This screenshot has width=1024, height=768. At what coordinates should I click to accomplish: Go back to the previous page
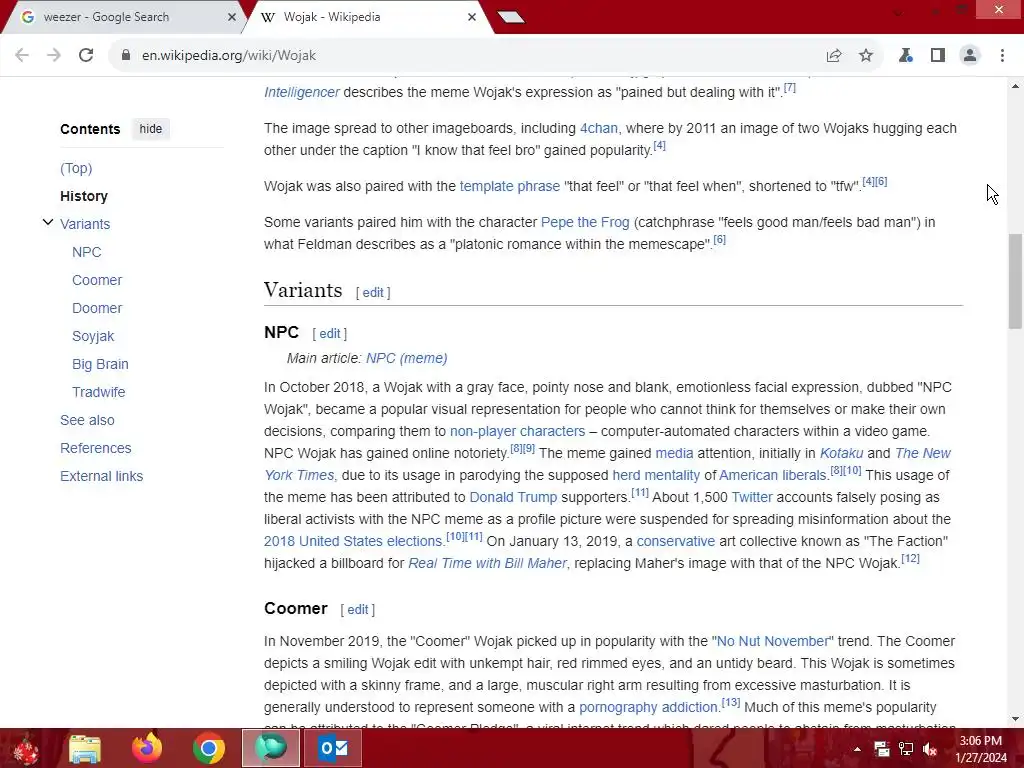click(22, 56)
